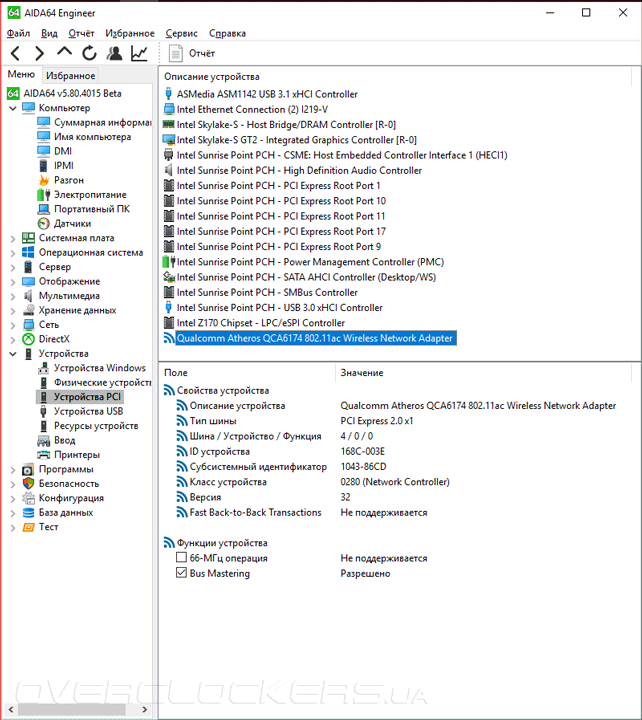Open the Избранное menu in menu bar
The image size is (642, 720).
point(130,33)
